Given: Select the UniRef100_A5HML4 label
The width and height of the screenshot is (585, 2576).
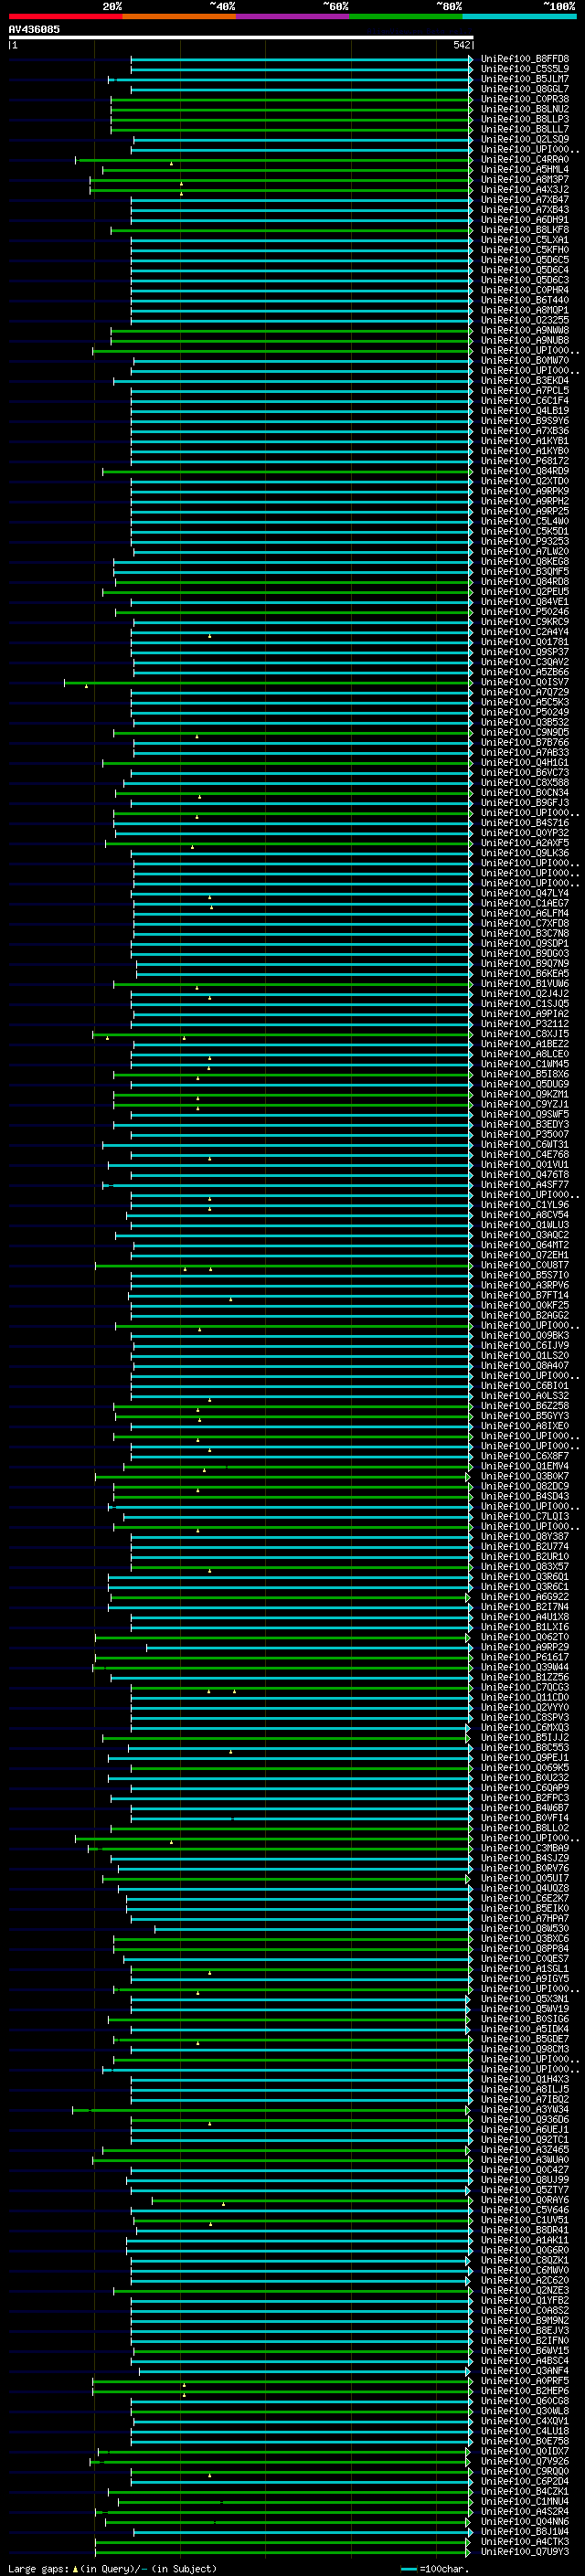Looking at the screenshot, I should tap(525, 169).
